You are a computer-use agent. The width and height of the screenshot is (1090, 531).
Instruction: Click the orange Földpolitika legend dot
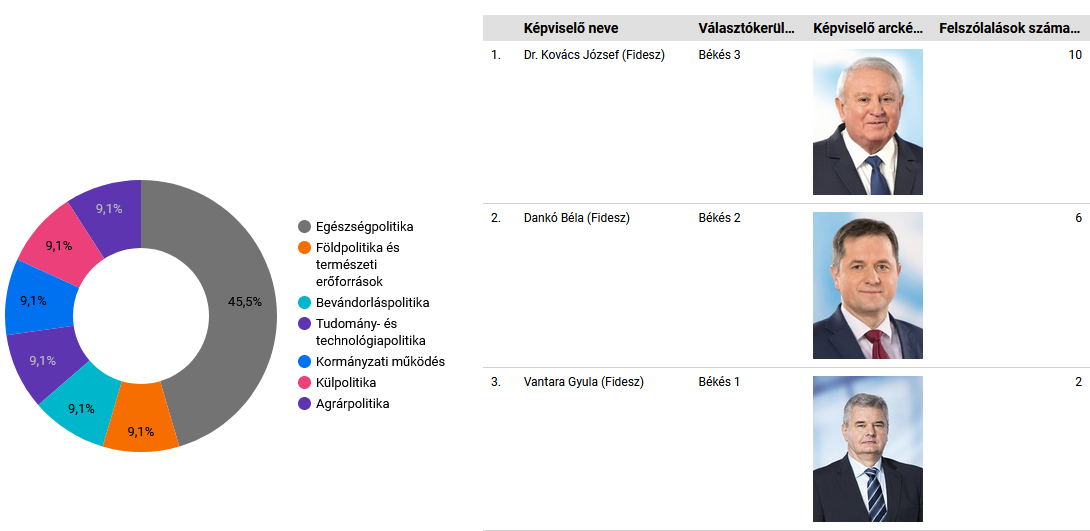(x=304, y=247)
